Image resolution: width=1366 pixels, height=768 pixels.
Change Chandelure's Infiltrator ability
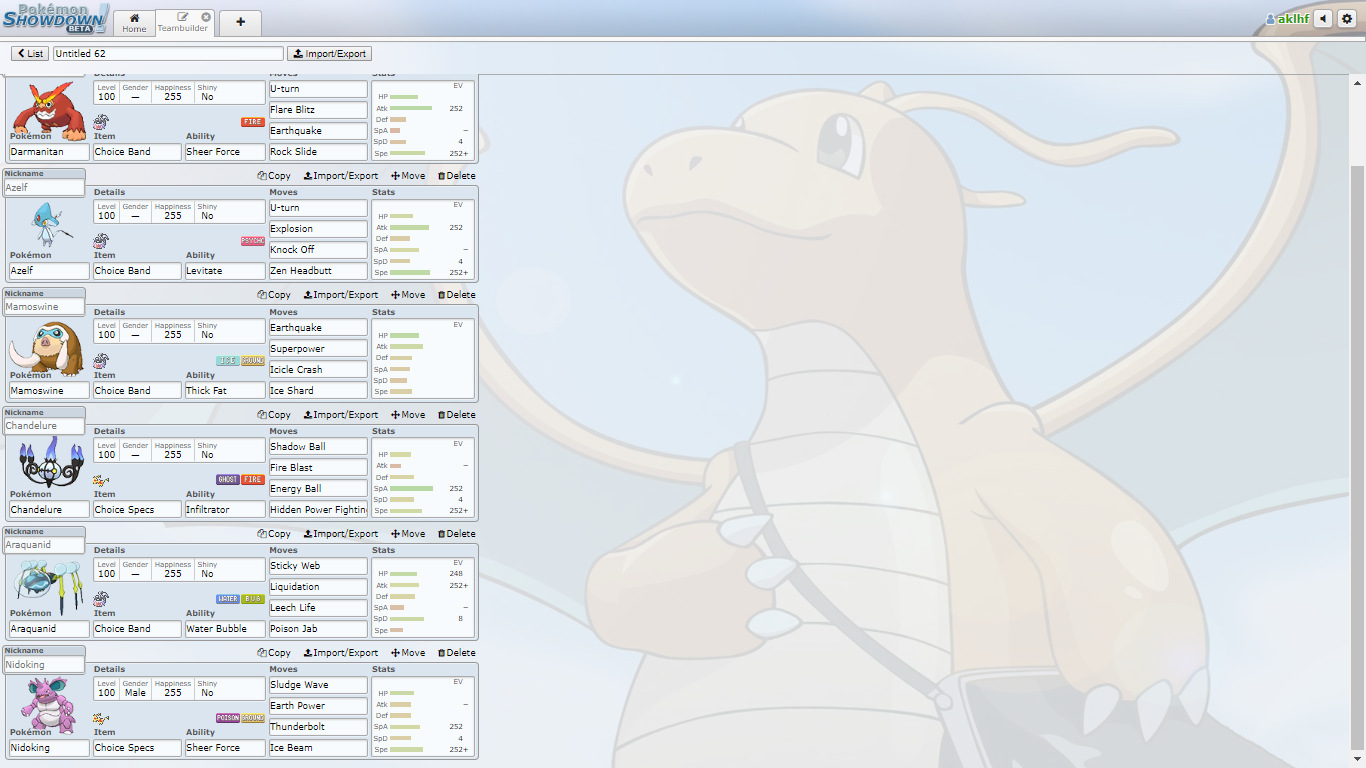click(x=225, y=510)
